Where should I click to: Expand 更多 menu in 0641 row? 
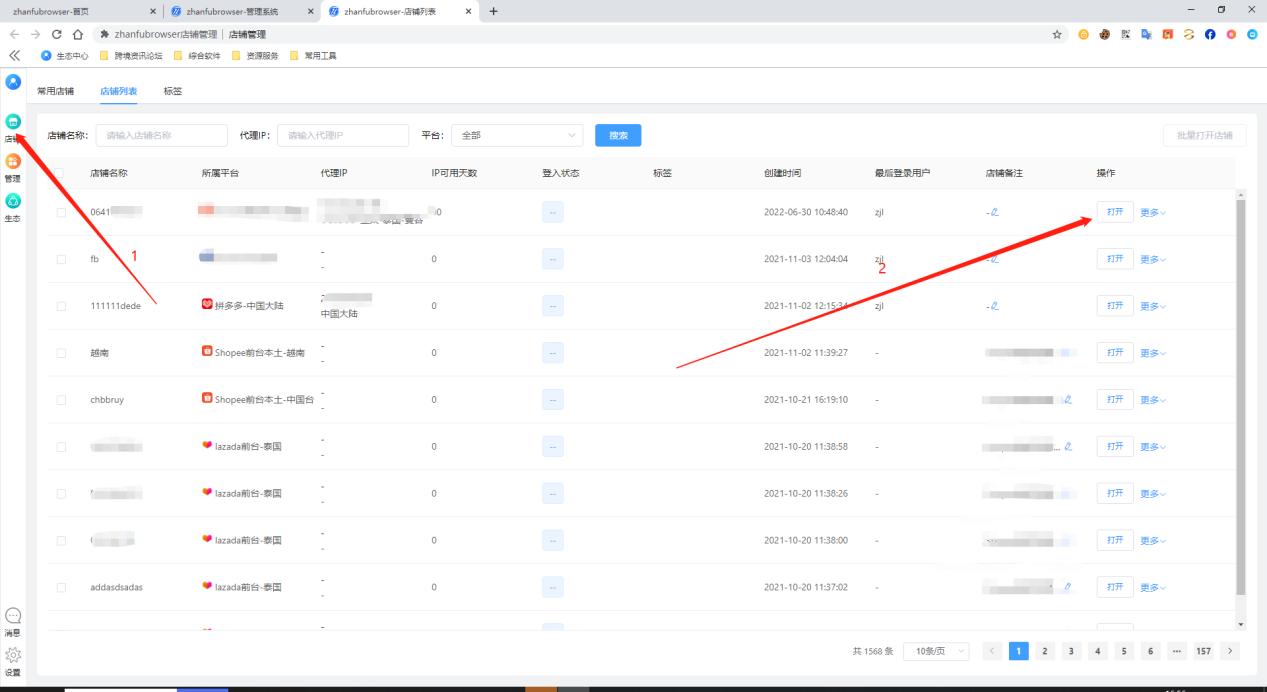1153,212
